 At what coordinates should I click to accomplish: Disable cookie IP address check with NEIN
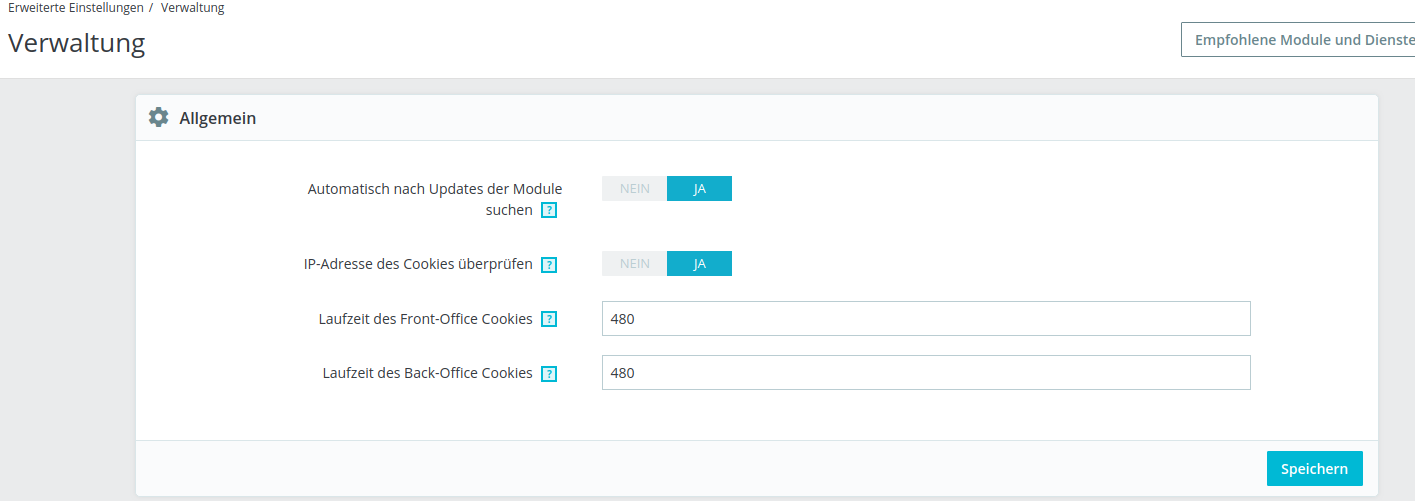[x=634, y=264]
